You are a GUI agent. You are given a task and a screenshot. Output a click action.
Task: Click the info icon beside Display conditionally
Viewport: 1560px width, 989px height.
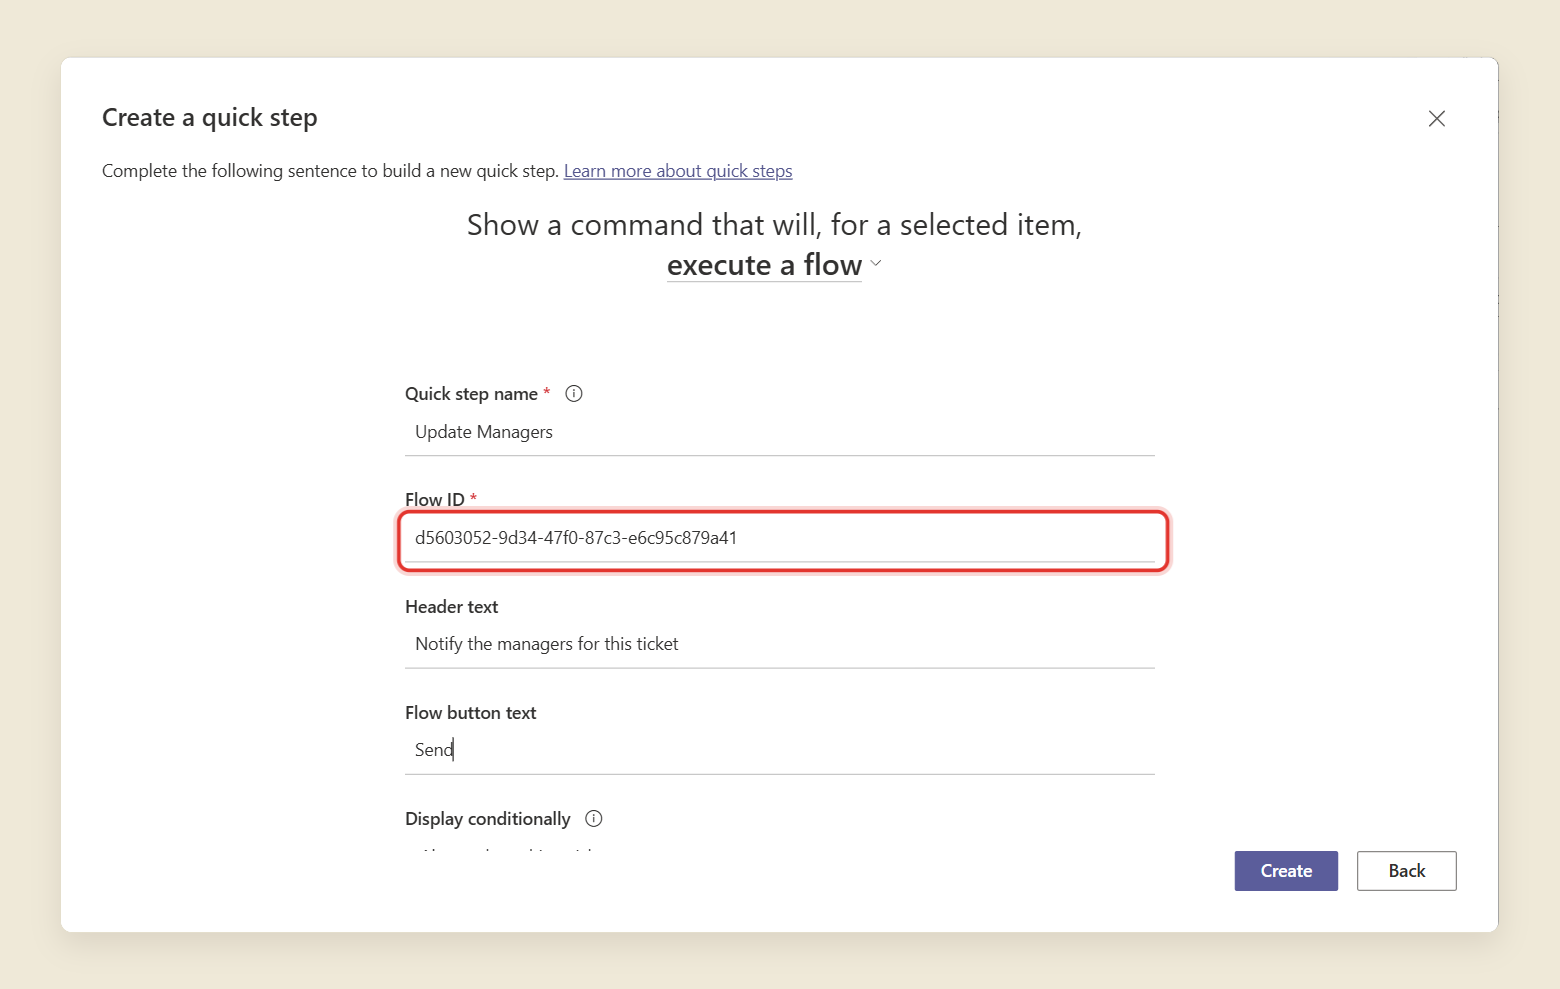594,818
